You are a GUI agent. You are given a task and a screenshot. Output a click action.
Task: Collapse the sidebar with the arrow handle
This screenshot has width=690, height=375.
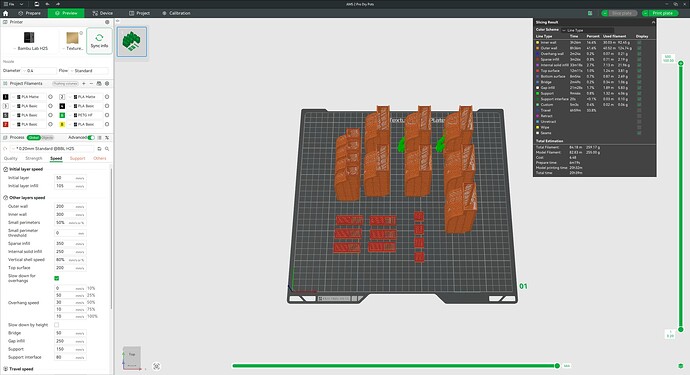(117, 21)
